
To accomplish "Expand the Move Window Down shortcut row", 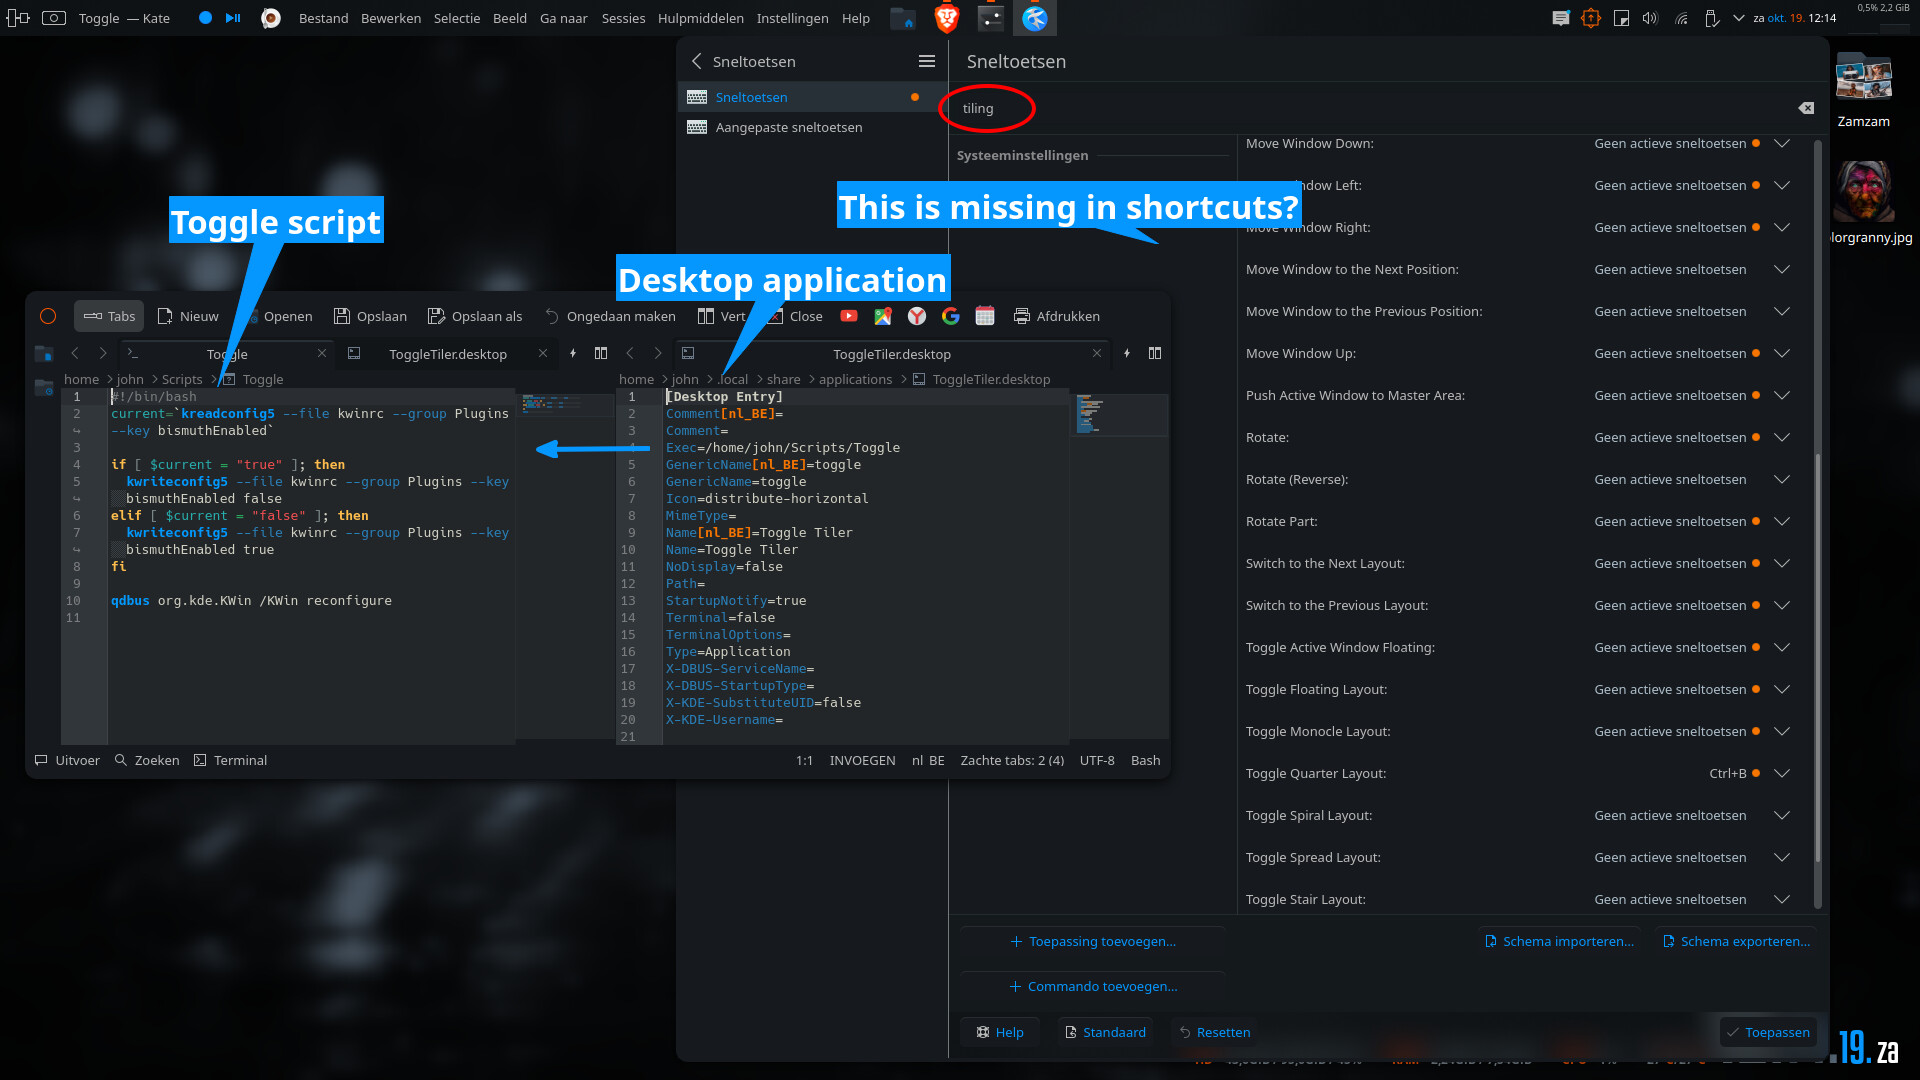I will pos(1782,143).
